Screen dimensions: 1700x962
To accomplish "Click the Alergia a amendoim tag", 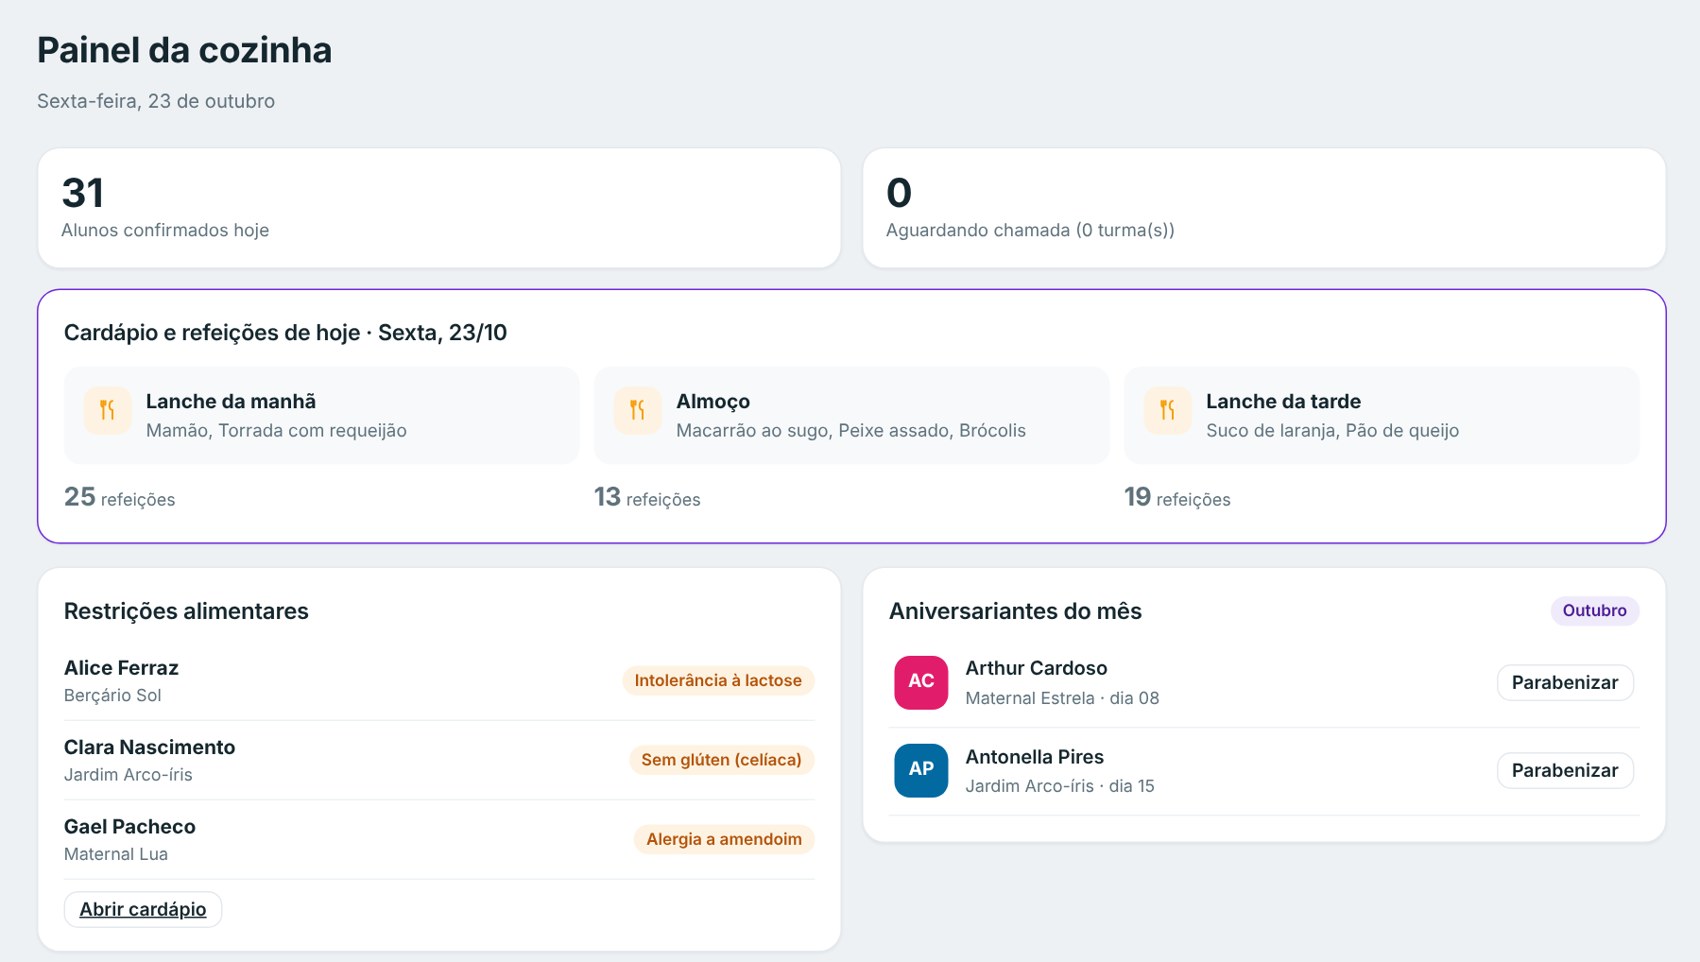I will (724, 839).
